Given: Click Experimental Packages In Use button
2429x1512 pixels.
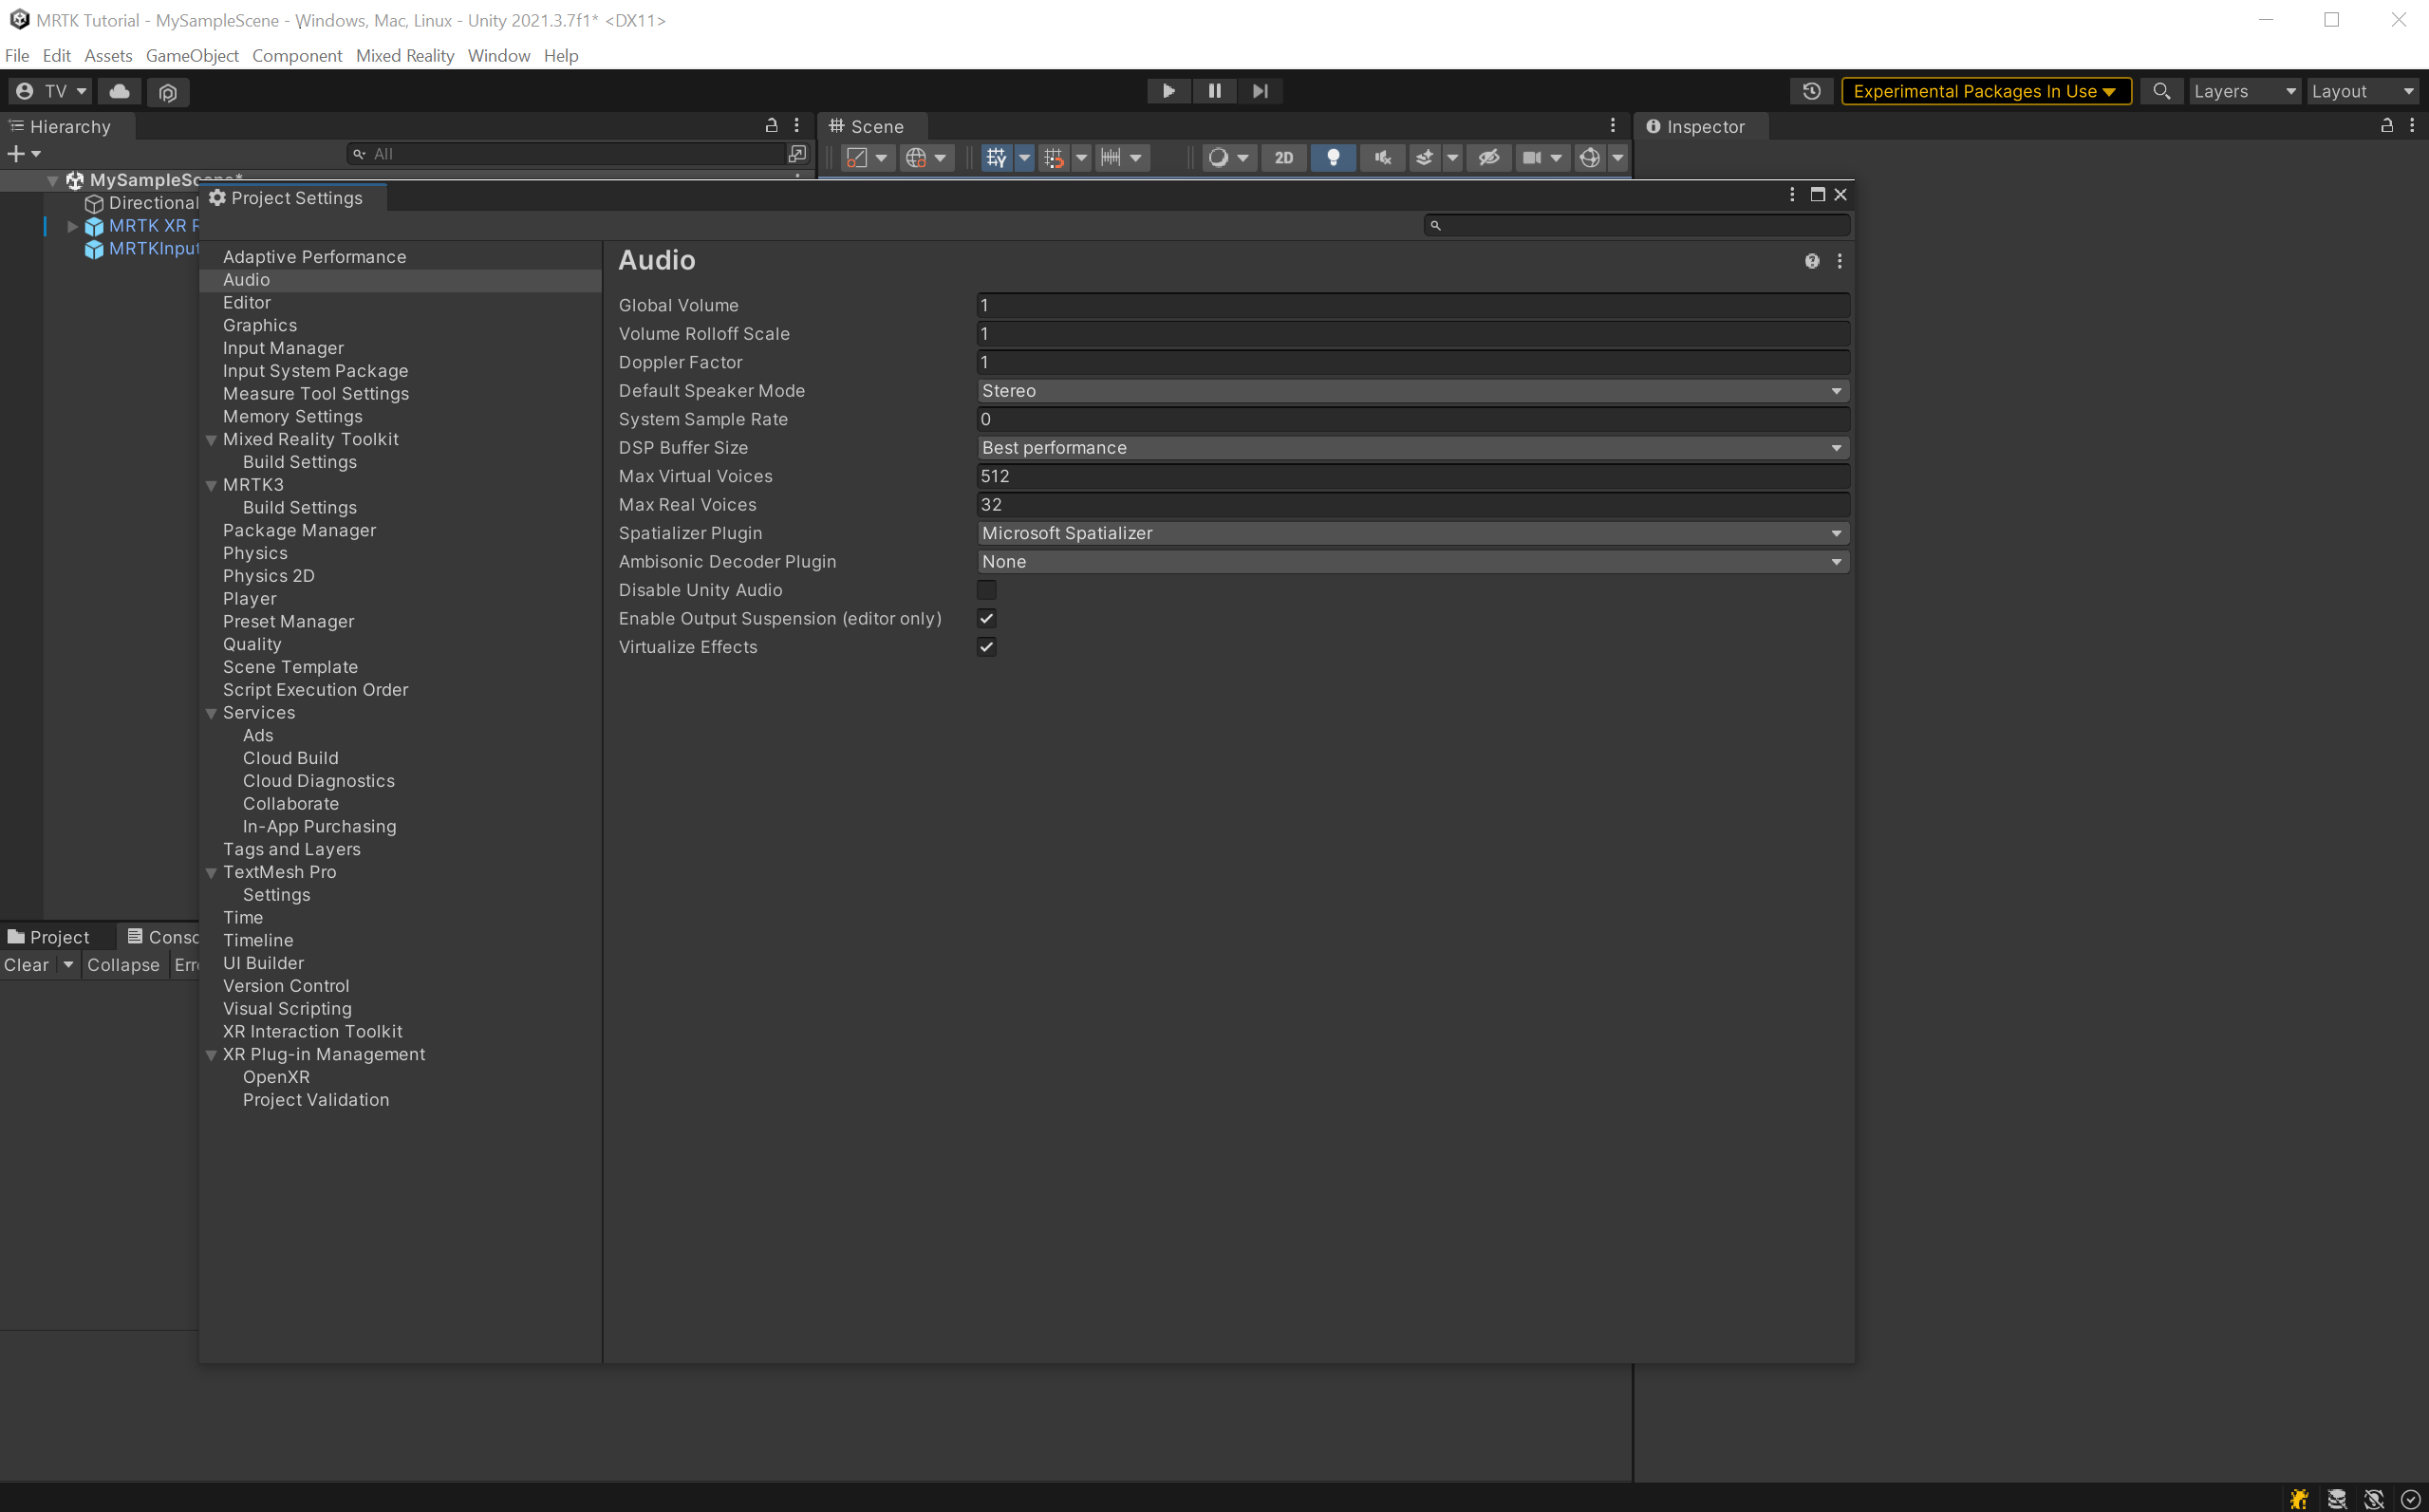Looking at the screenshot, I should pyautogui.click(x=1985, y=91).
